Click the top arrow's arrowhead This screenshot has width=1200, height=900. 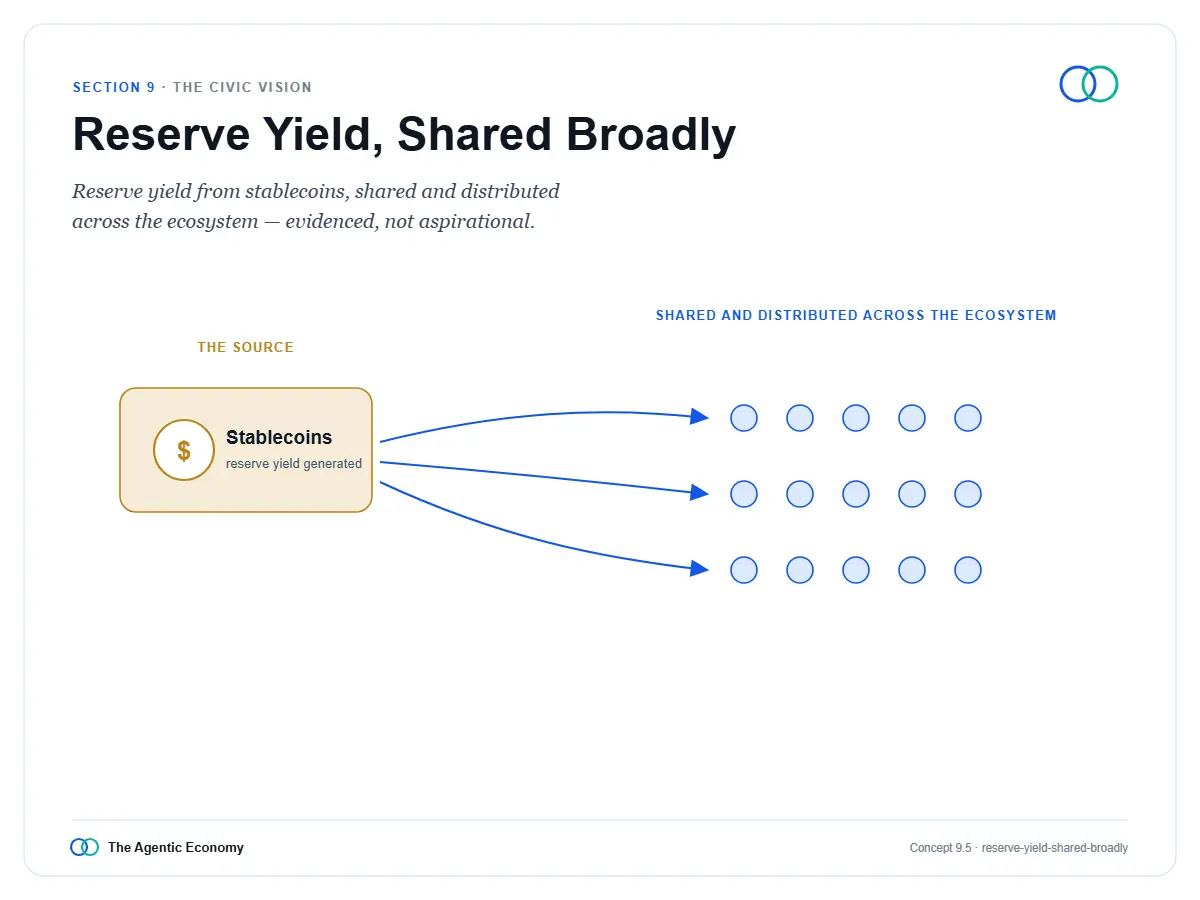click(700, 416)
